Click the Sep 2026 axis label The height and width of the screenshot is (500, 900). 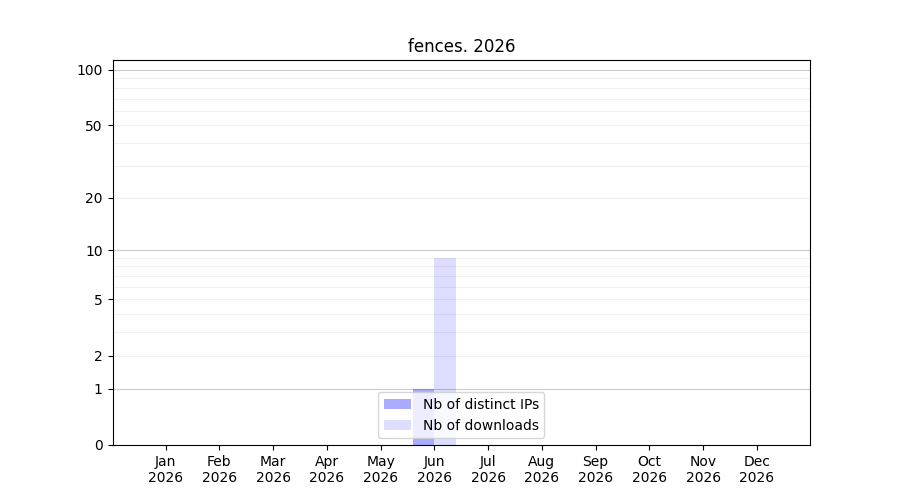(596, 469)
